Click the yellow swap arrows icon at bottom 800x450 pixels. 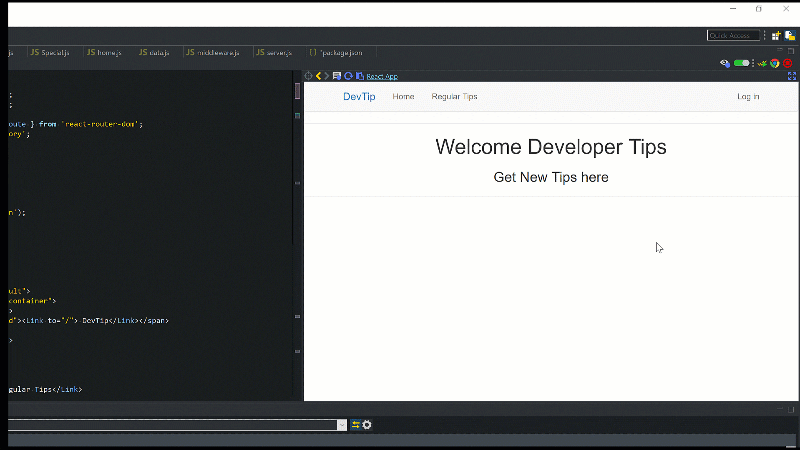(x=355, y=425)
